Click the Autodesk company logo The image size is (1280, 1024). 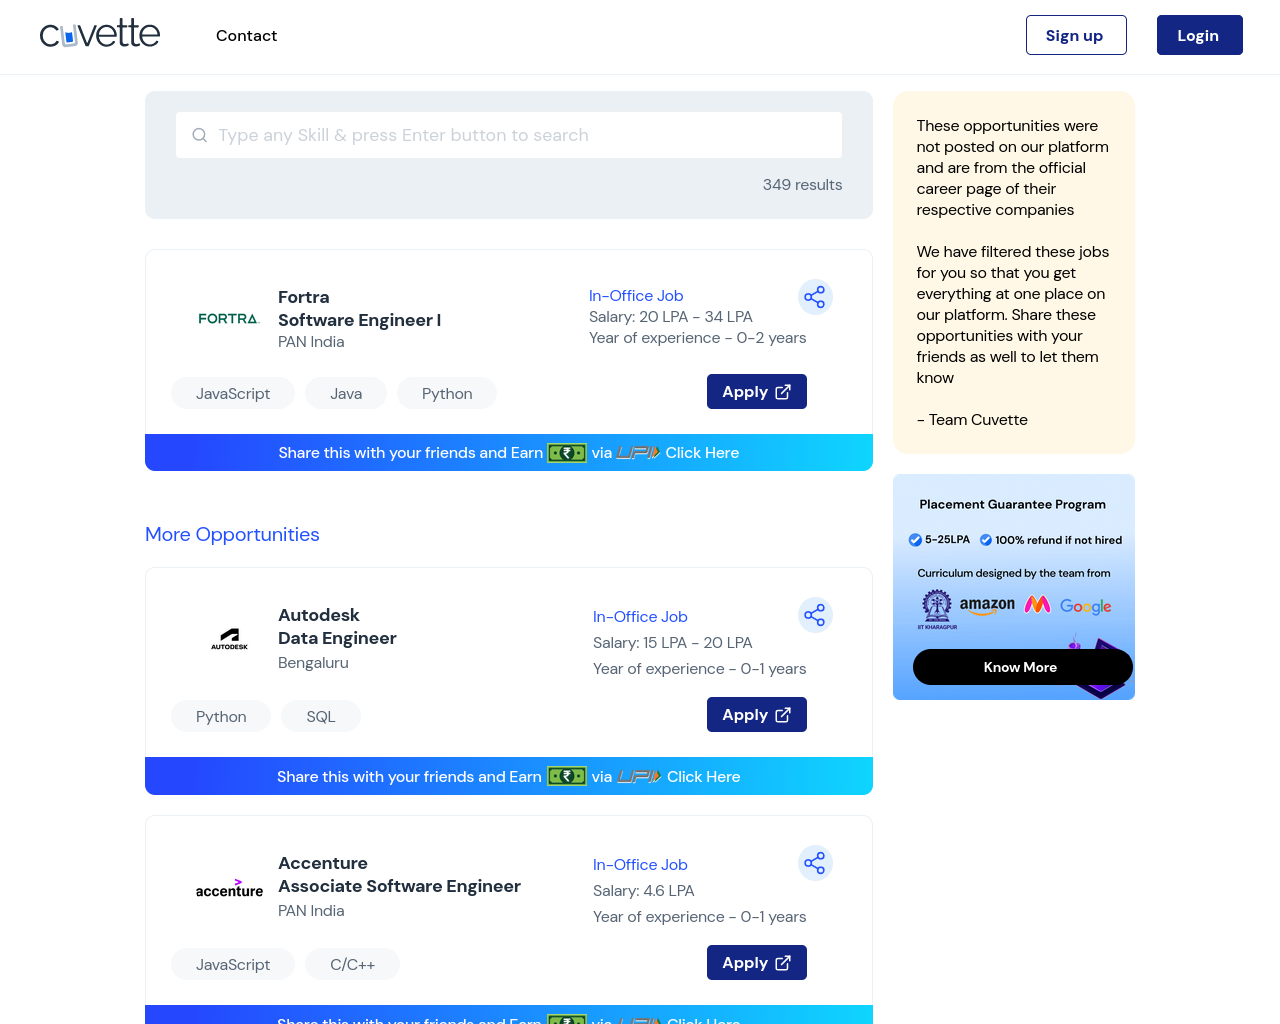pyautogui.click(x=229, y=639)
